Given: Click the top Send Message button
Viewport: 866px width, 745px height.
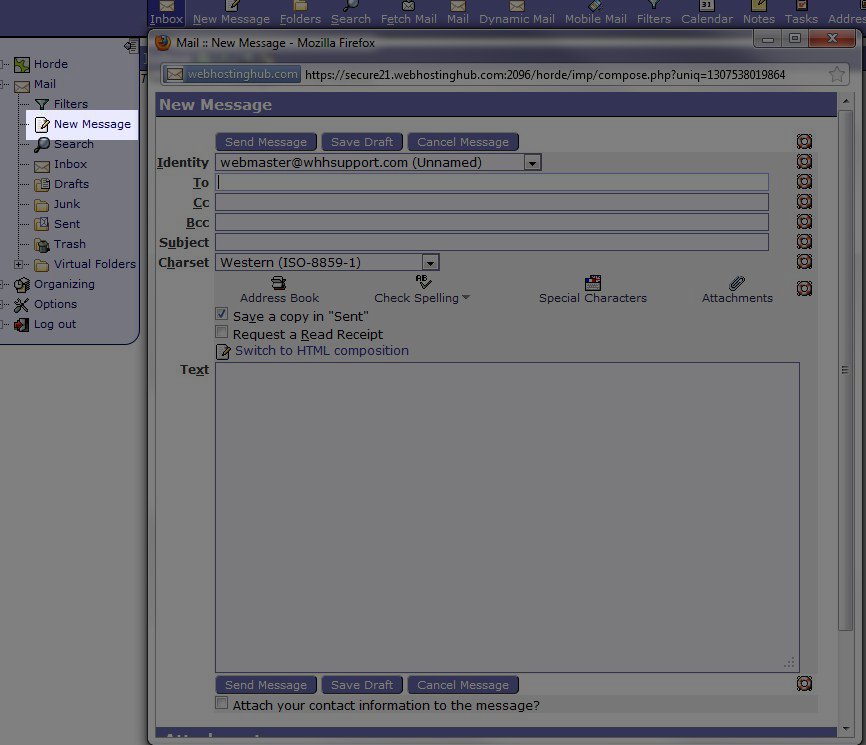Looking at the screenshot, I should 266,142.
